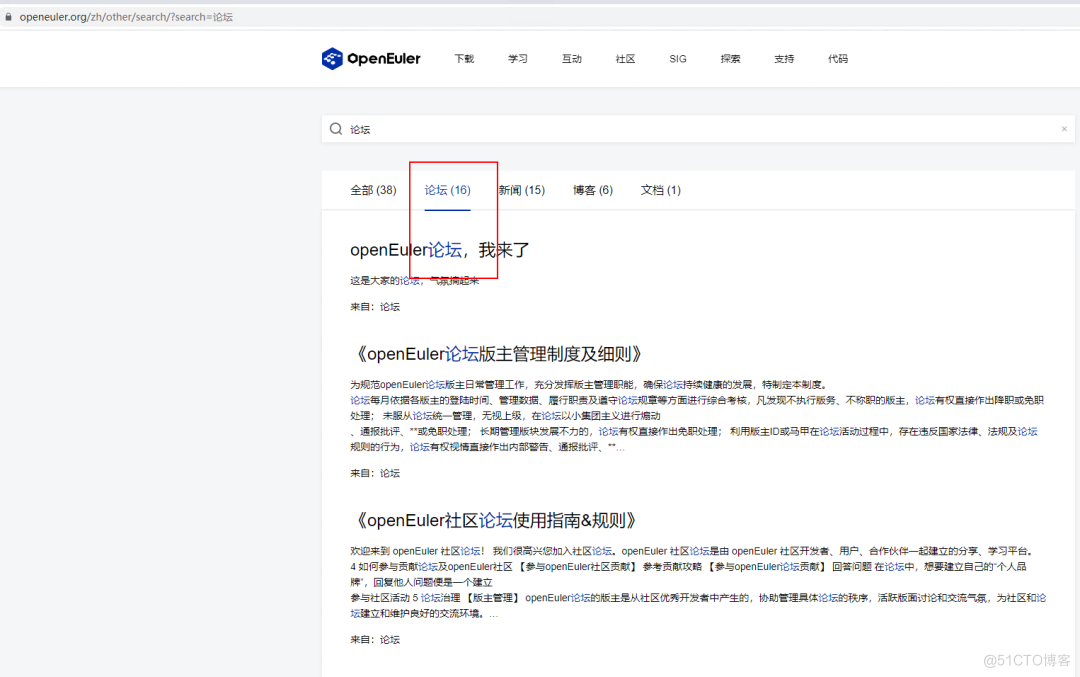
Task: Open the 下载 navigation item
Action: coord(464,59)
